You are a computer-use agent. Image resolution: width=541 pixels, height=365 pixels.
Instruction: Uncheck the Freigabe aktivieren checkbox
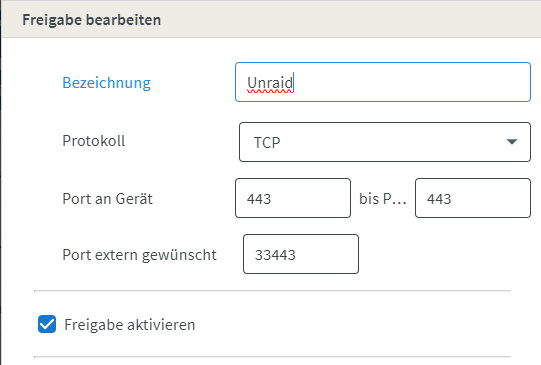click(x=47, y=324)
